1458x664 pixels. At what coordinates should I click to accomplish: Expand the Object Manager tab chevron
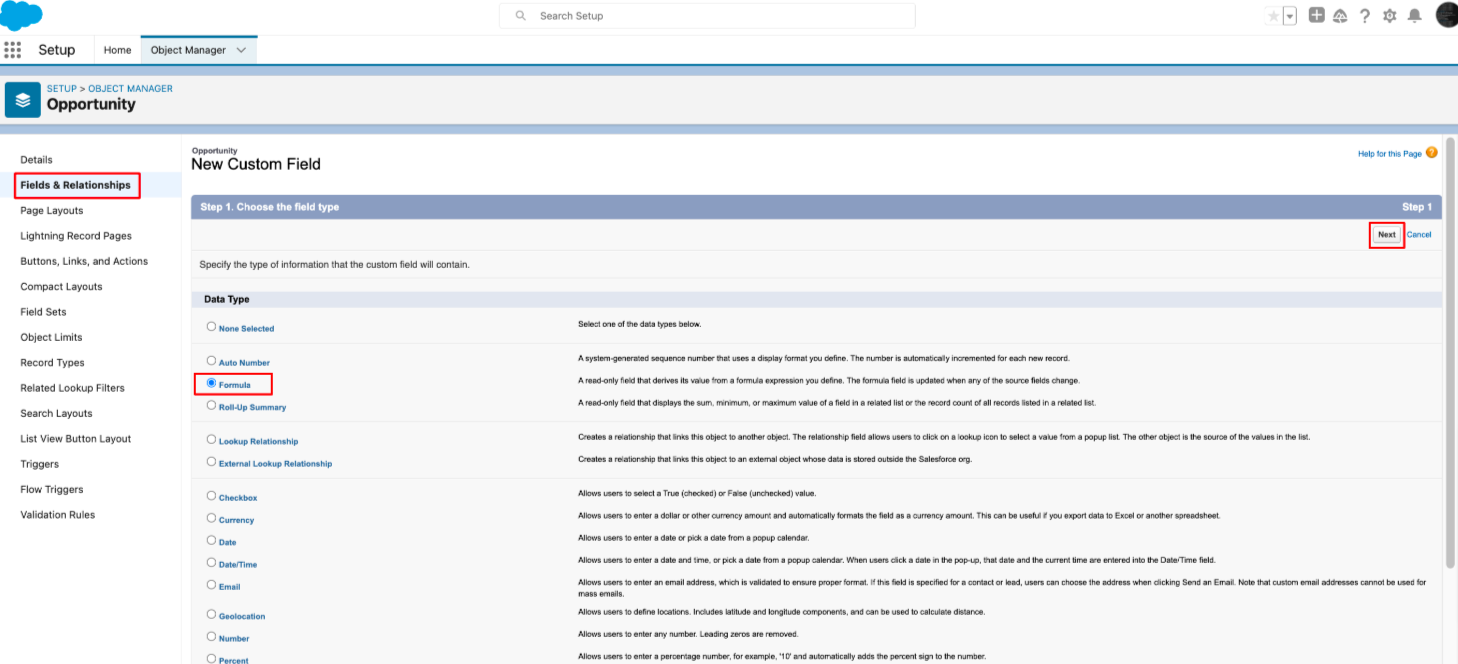pos(241,50)
